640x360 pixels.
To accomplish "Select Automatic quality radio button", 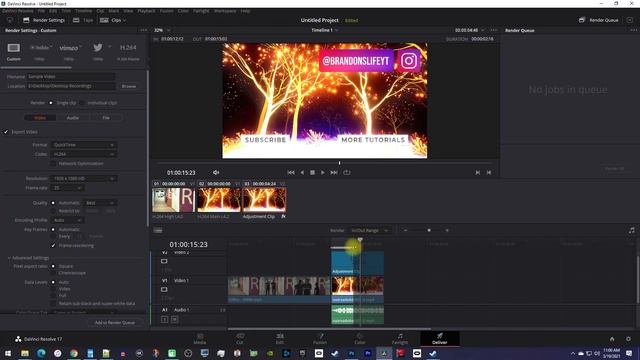I will pos(53,203).
